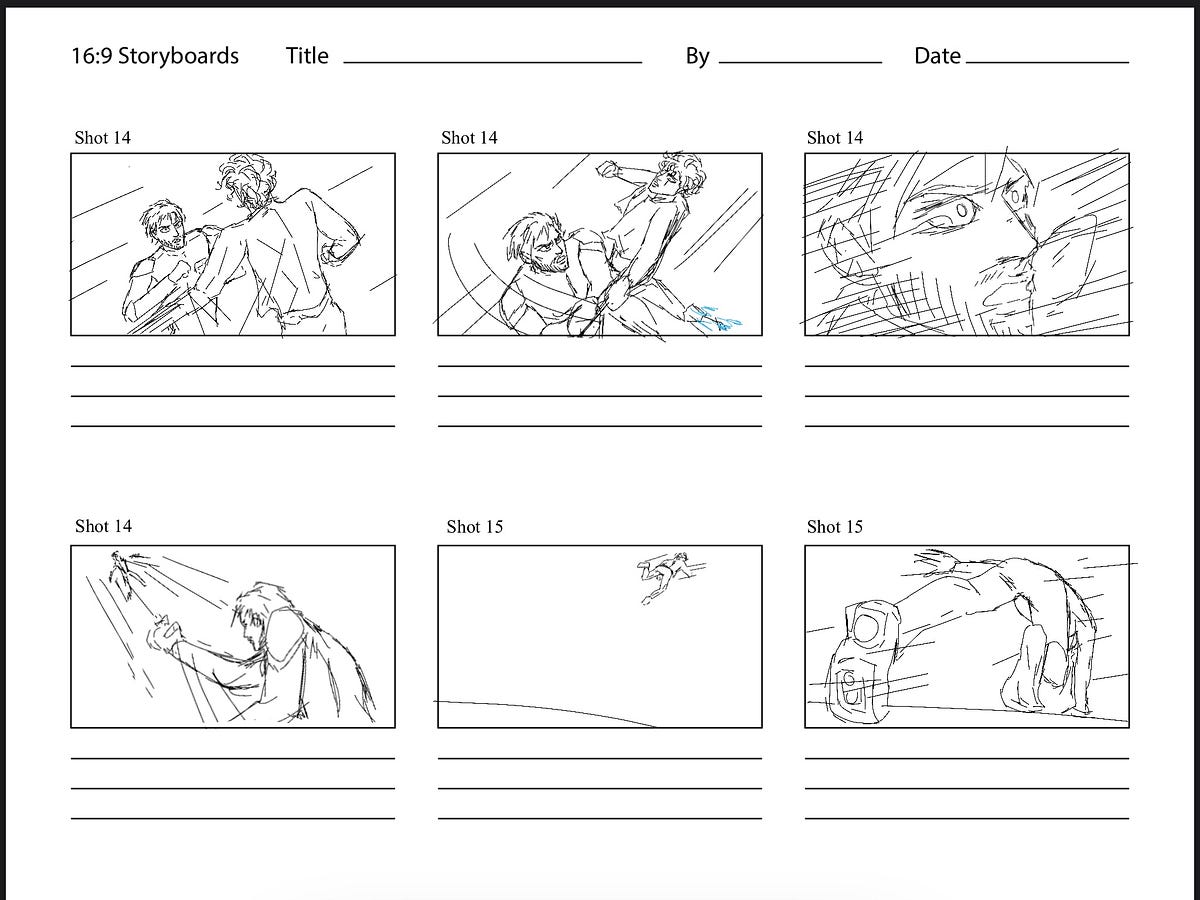Click the second Shot 14 label

click(x=469, y=138)
